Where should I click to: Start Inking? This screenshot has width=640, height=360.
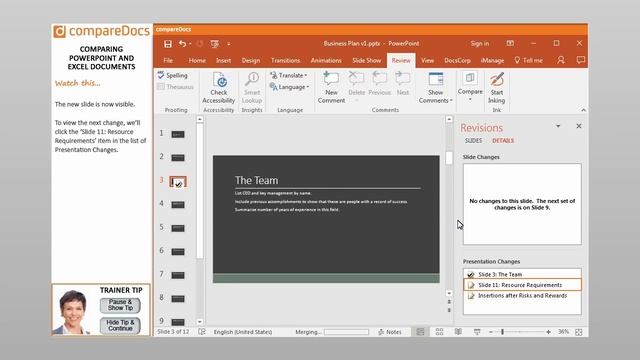pyautogui.click(x=497, y=88)
